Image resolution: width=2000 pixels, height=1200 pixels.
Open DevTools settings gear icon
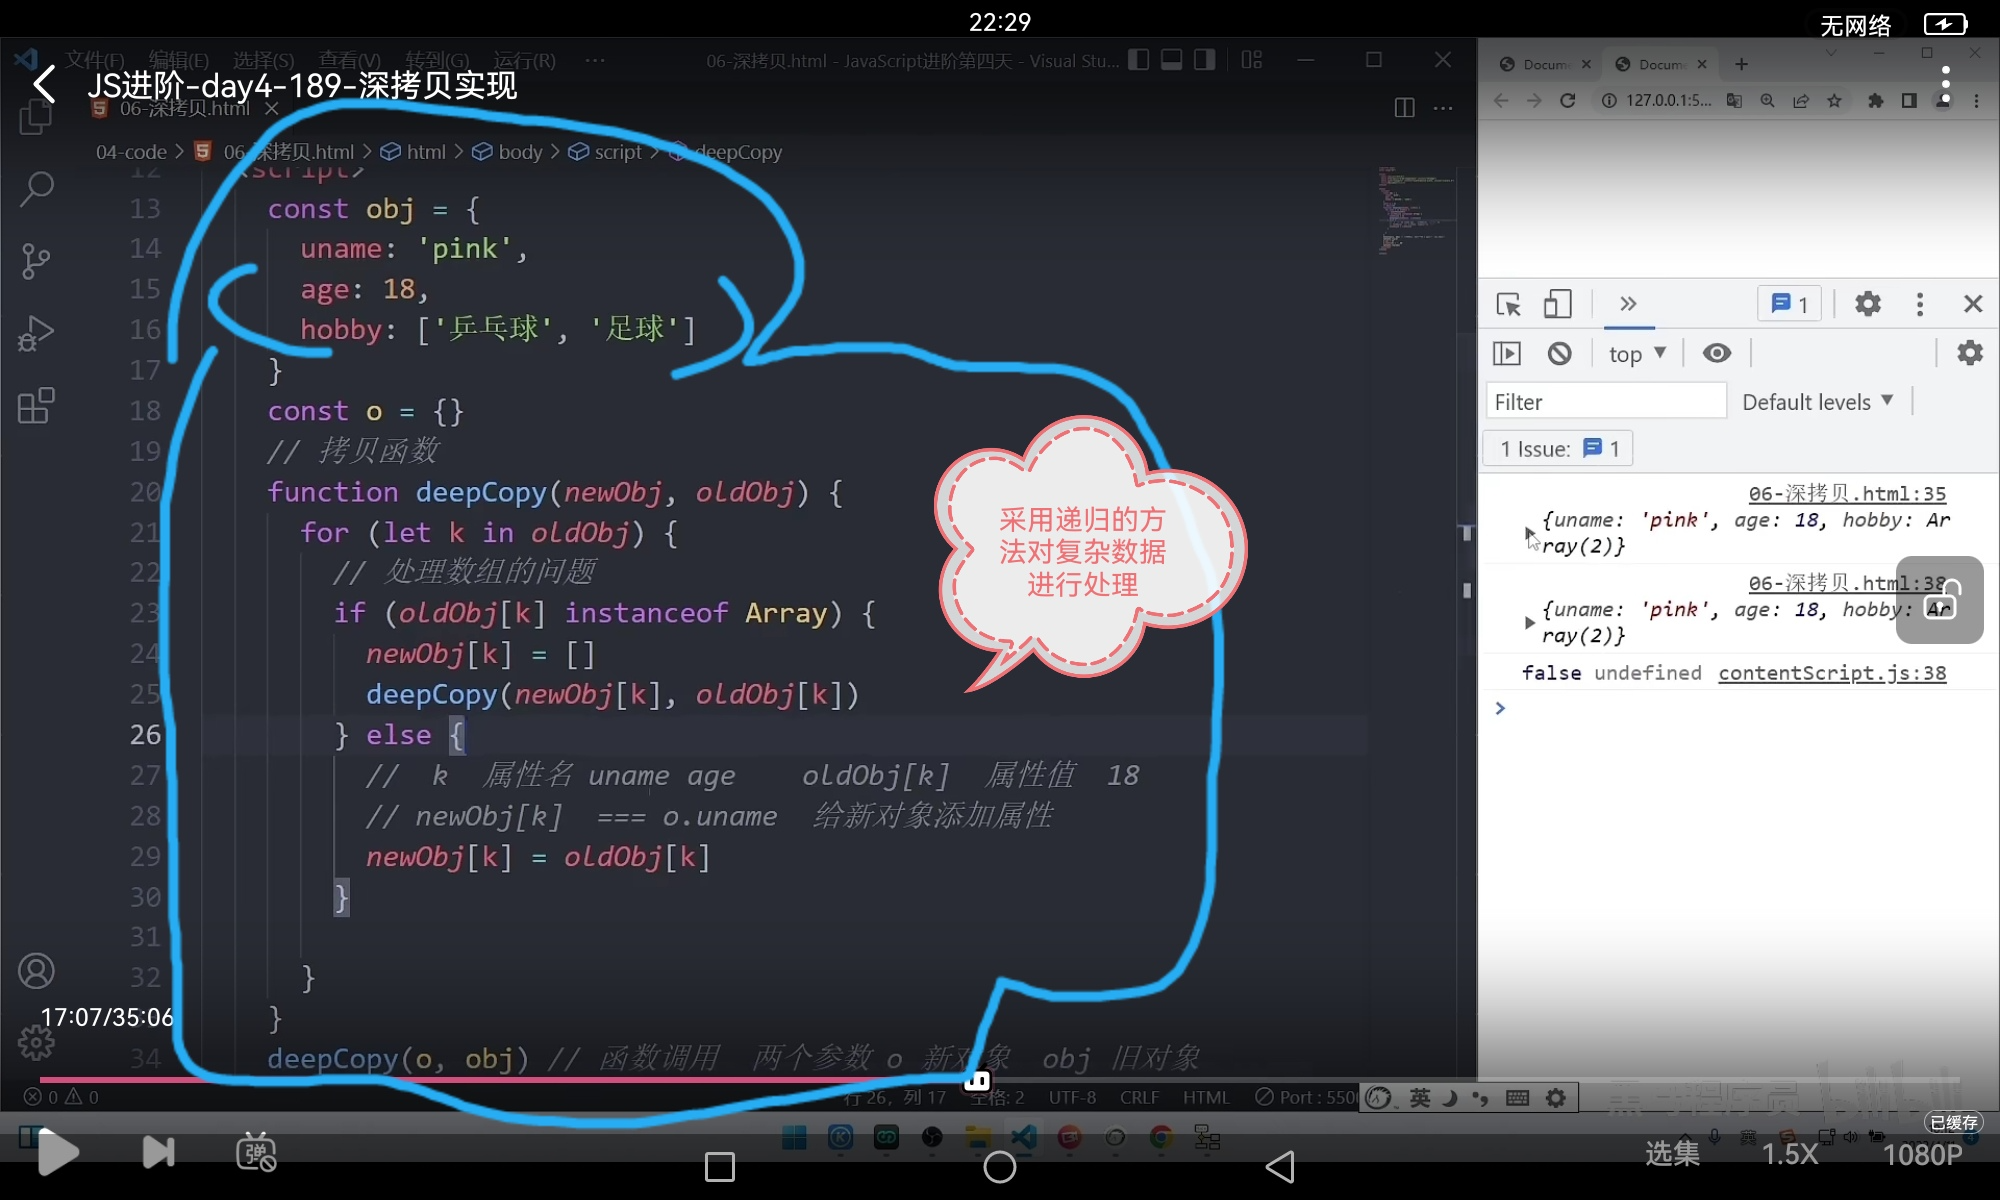tap(1867, 304)
